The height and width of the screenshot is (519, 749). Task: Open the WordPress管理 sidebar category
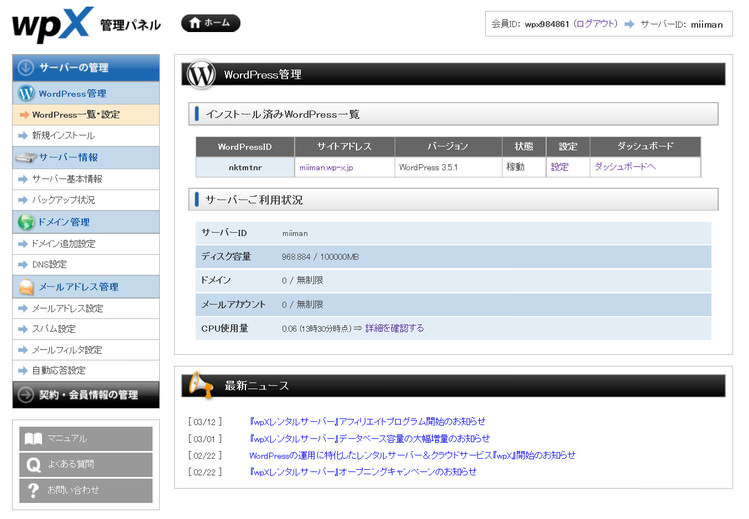(86, 93)
